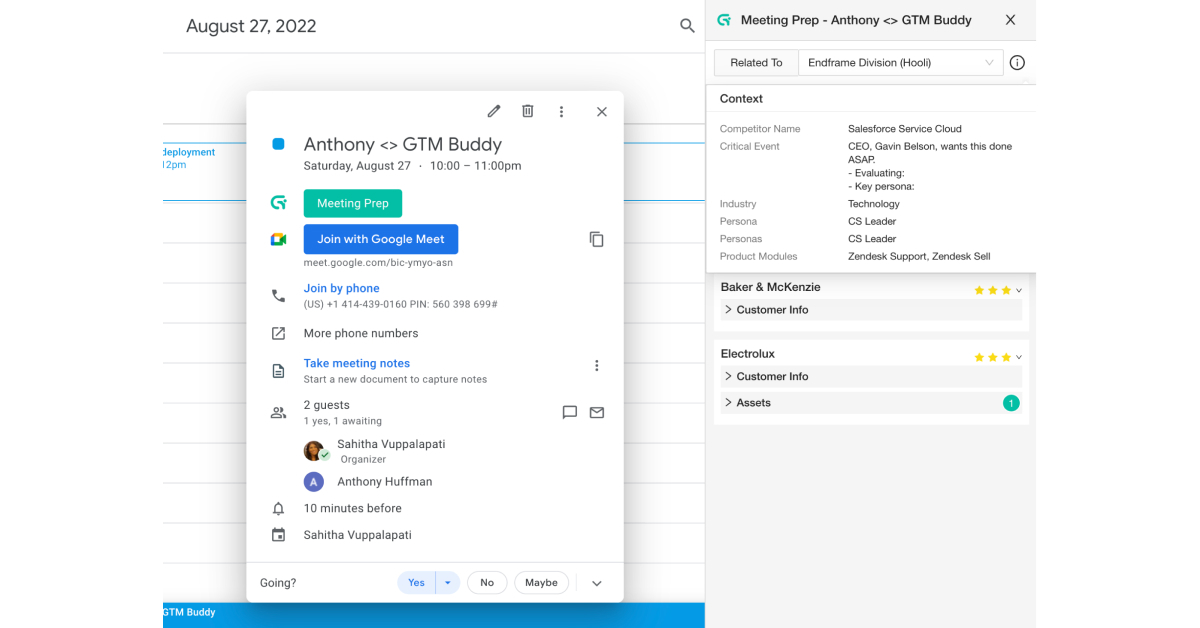
Task: Mark attendance as No
Action: coord(486,582)
